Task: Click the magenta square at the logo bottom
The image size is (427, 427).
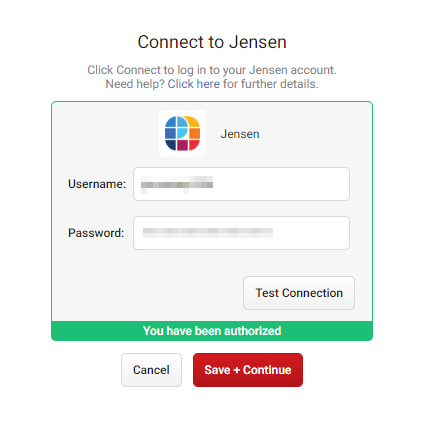Action: coord(182,145)
